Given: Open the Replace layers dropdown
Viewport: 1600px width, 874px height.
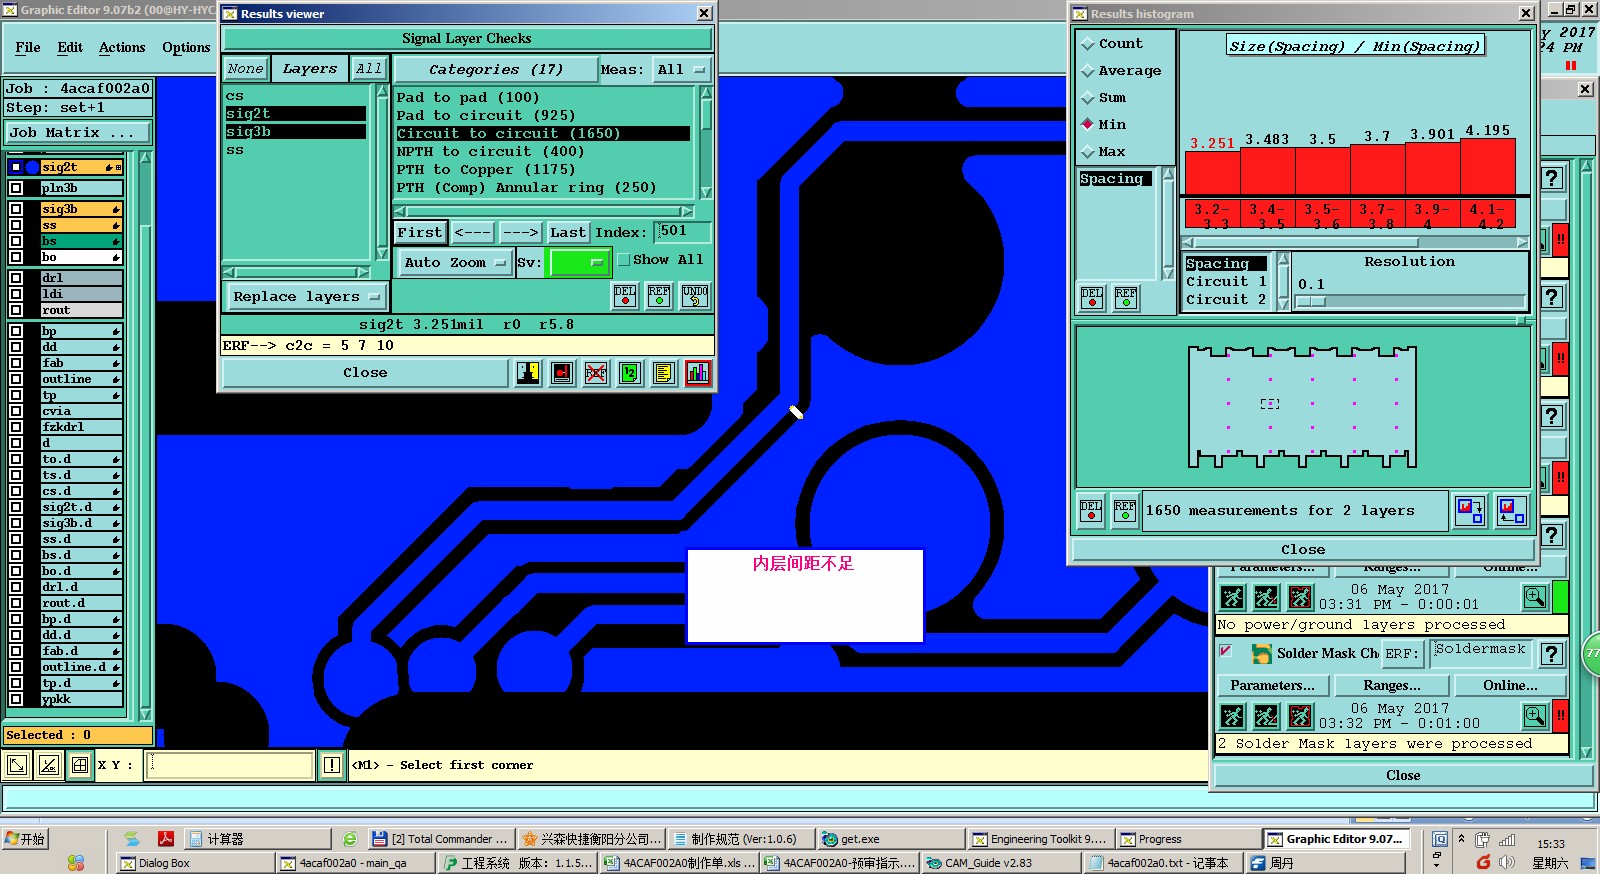Looking at the screenshot, I should click(x=305, y=297).
